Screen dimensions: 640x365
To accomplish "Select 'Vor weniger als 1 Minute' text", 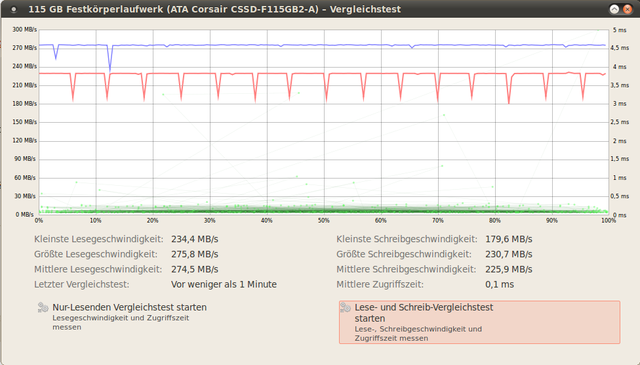I will (x=224, y=285).
